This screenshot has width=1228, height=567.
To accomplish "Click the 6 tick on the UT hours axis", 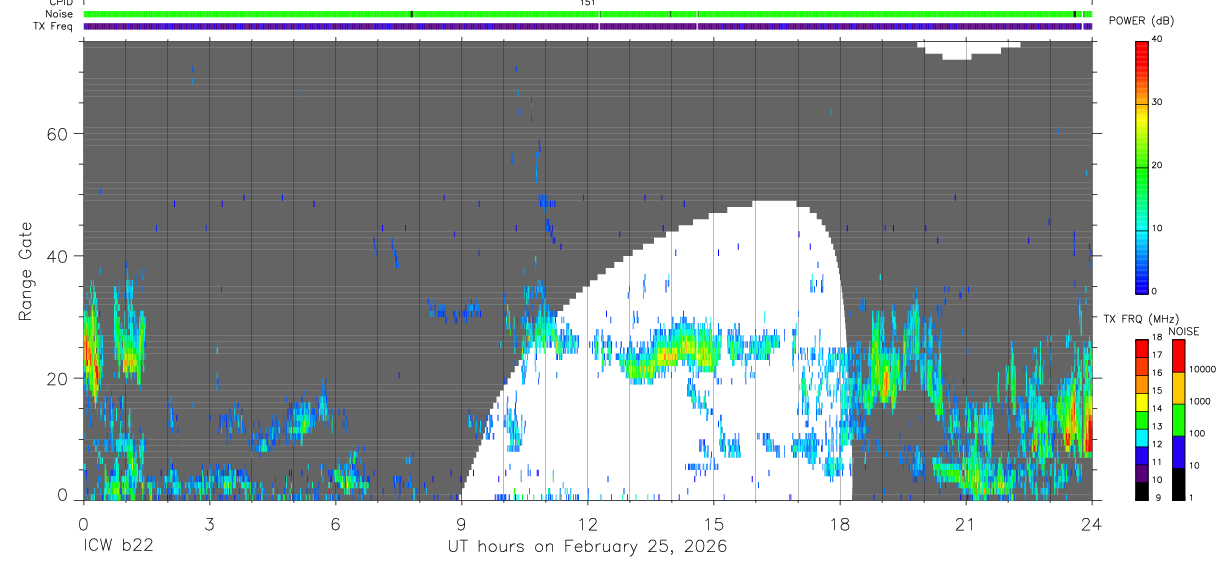I will click(x=335, y=522).
